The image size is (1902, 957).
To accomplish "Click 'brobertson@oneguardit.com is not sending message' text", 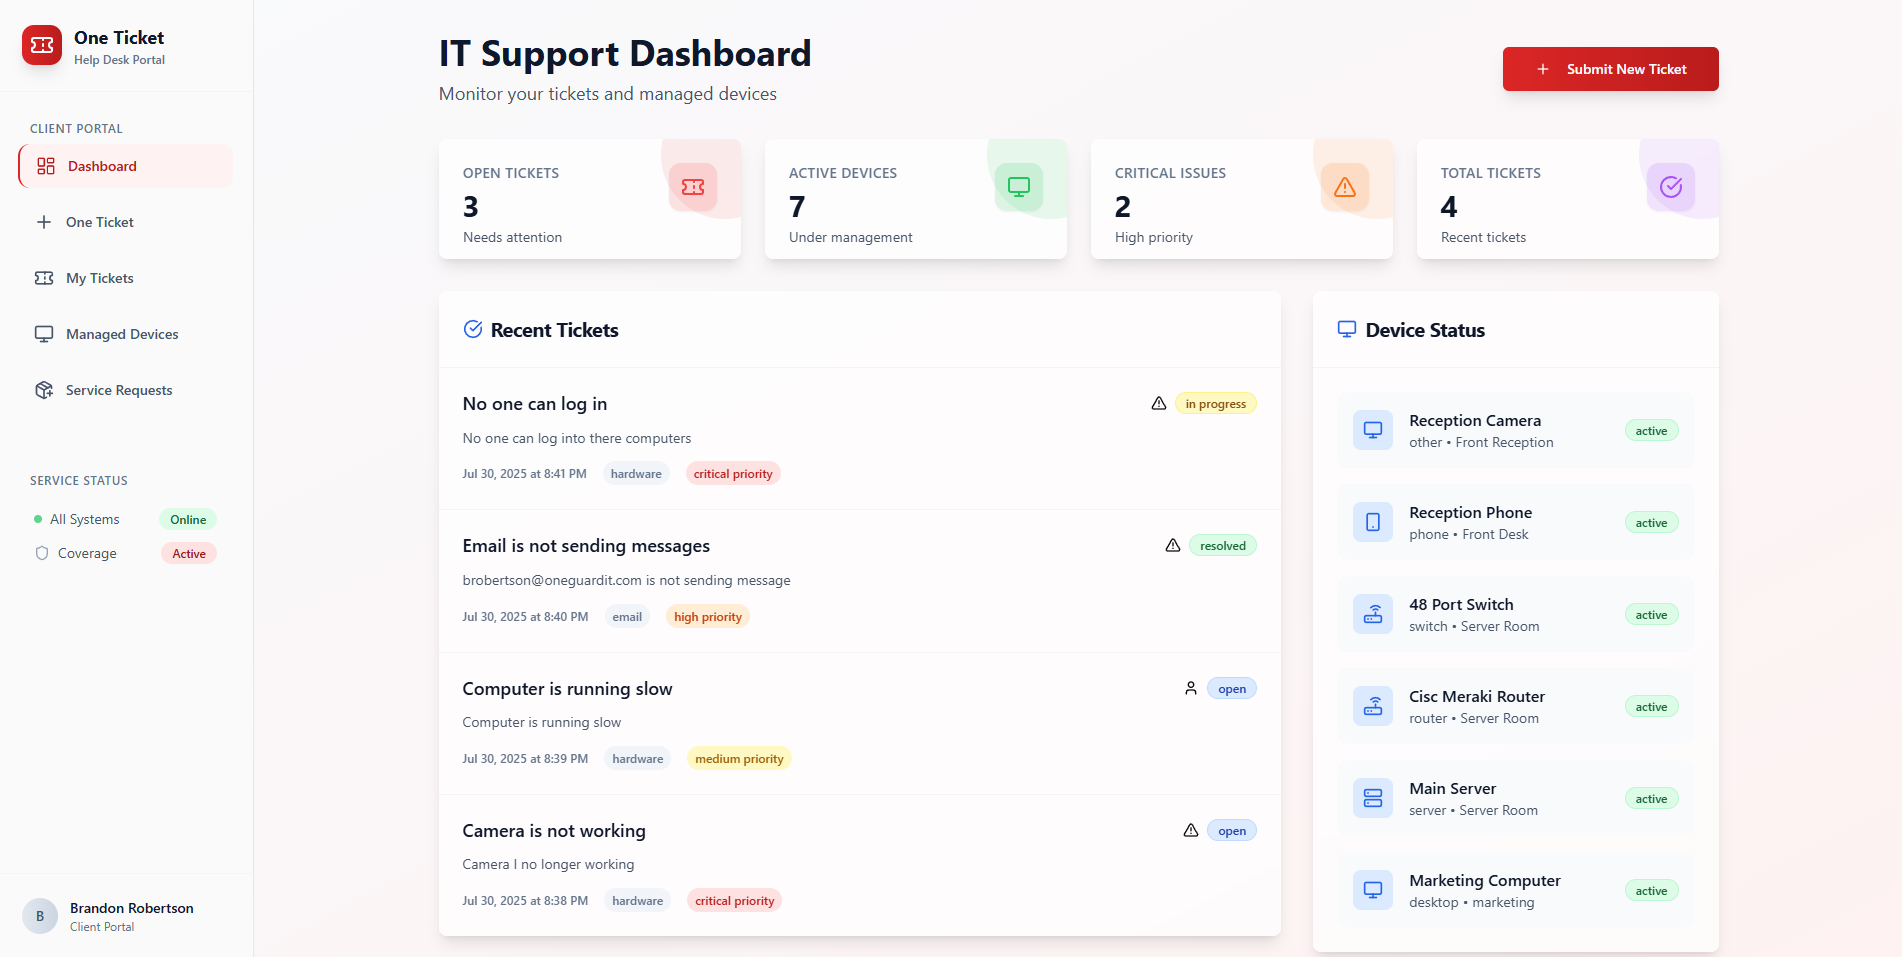I will point(626,580).
